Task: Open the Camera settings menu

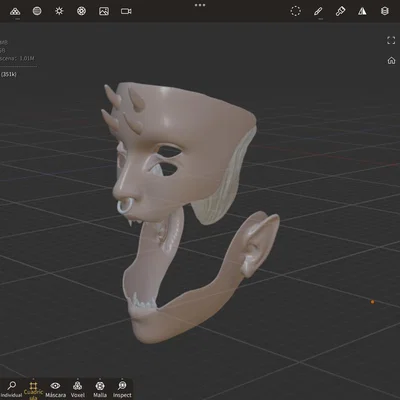Action: click(126, 11)
